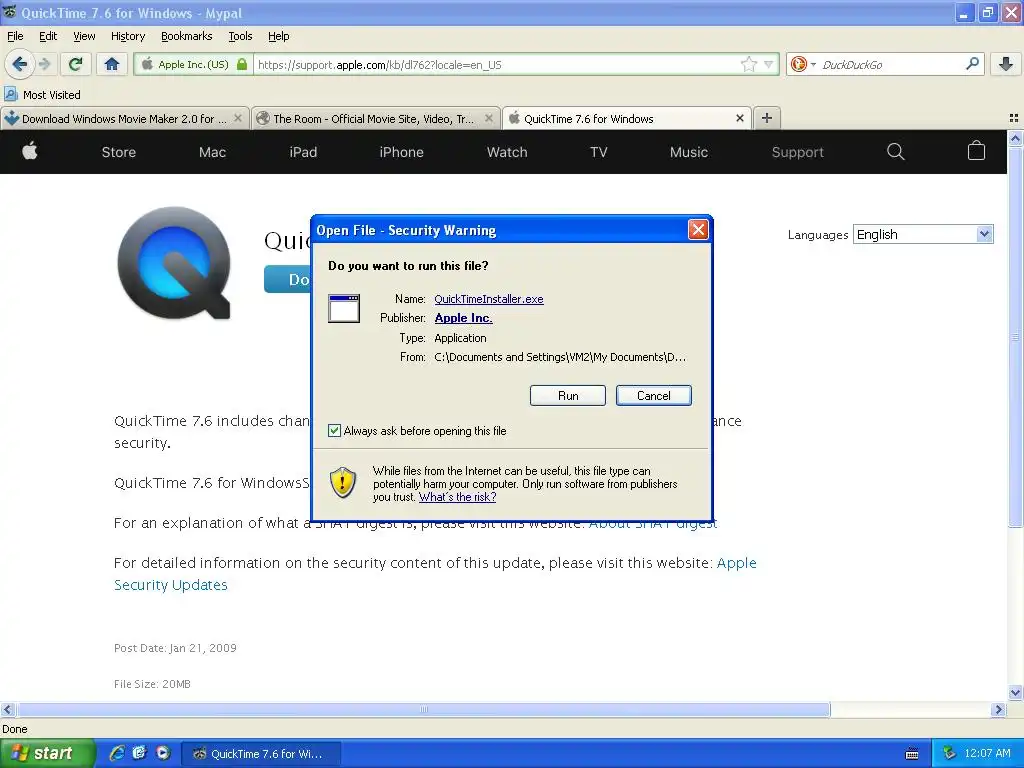This screenshot has height=768, width=1024.
Task: Open Music in Apple navigation
Action: 688,152
